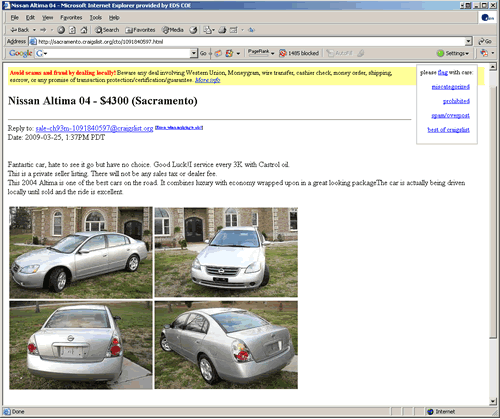
Task: Open the front view car photo
Action: pos(226,252)
